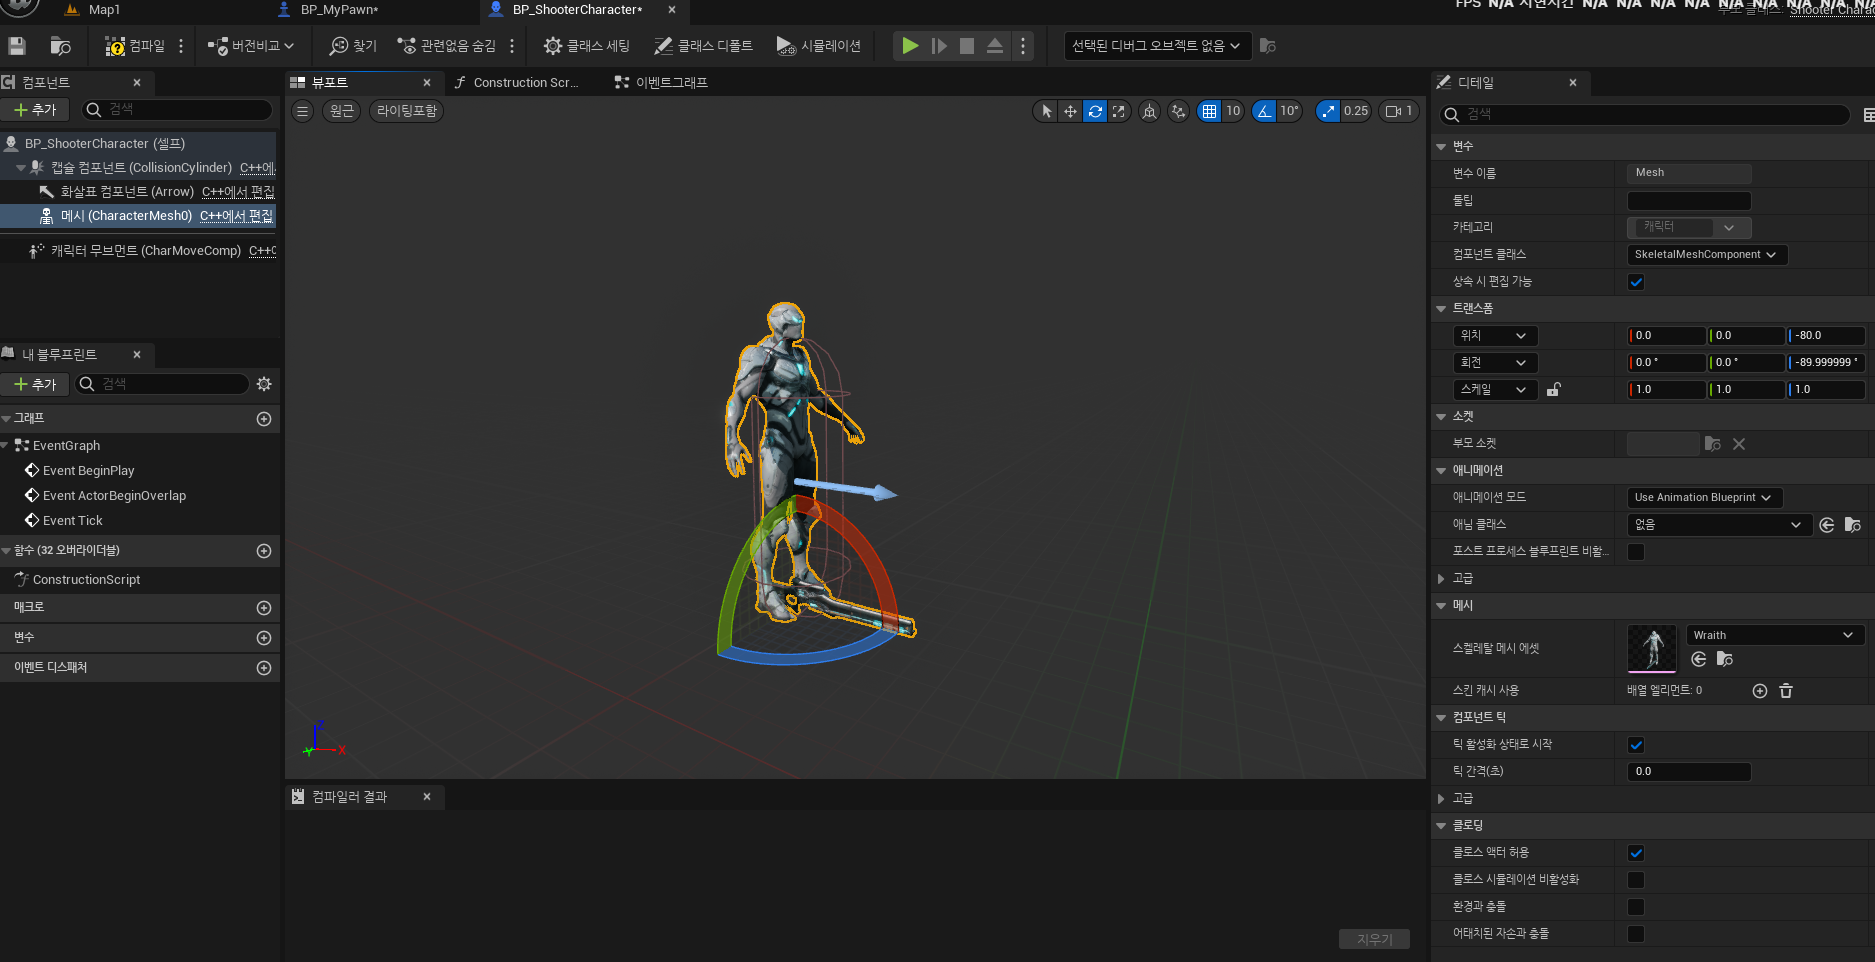
Task: Click 추가 in the components panel
Action: click(x=35, y=110)
